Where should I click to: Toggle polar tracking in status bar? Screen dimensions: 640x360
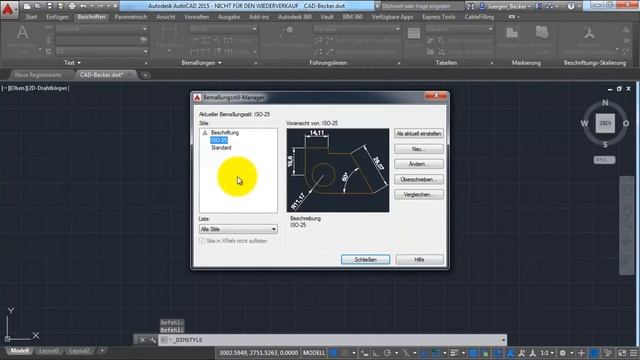point(387,353)
